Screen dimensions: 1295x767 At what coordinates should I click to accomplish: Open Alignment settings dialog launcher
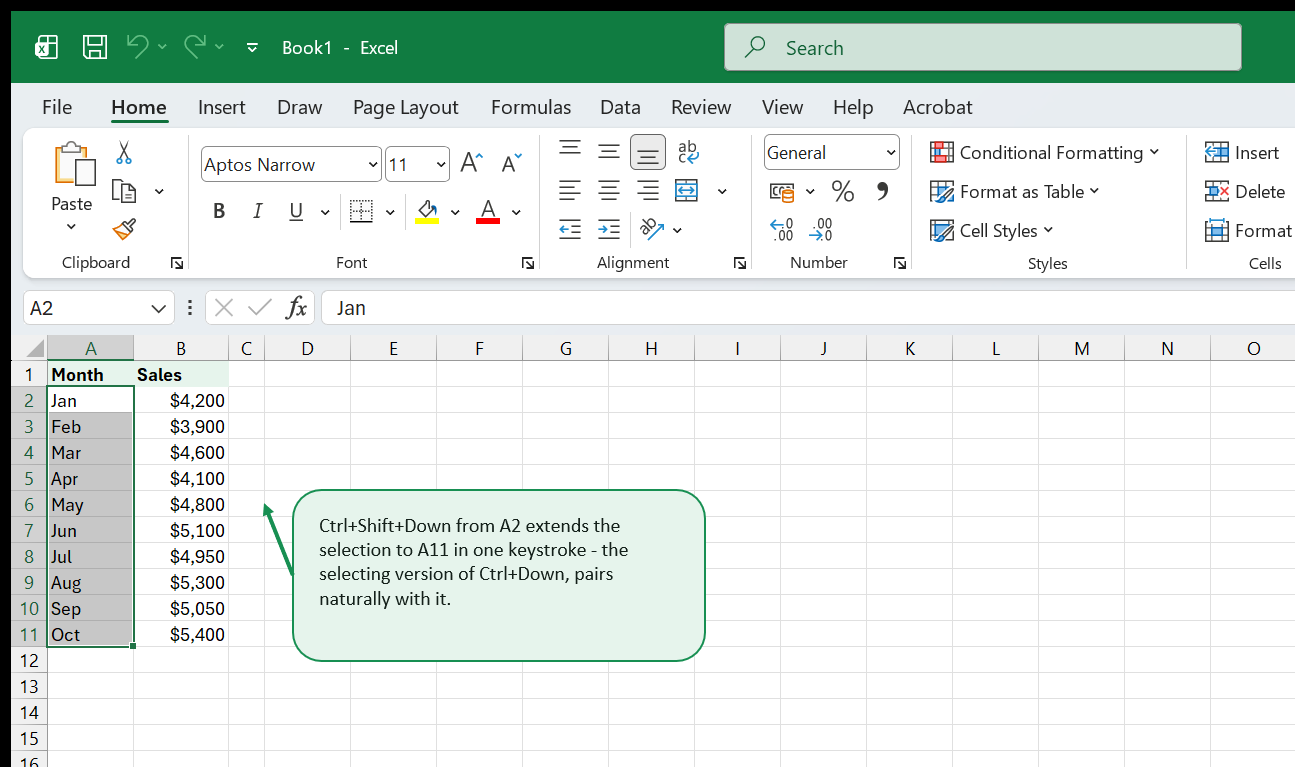click(740, 263)
